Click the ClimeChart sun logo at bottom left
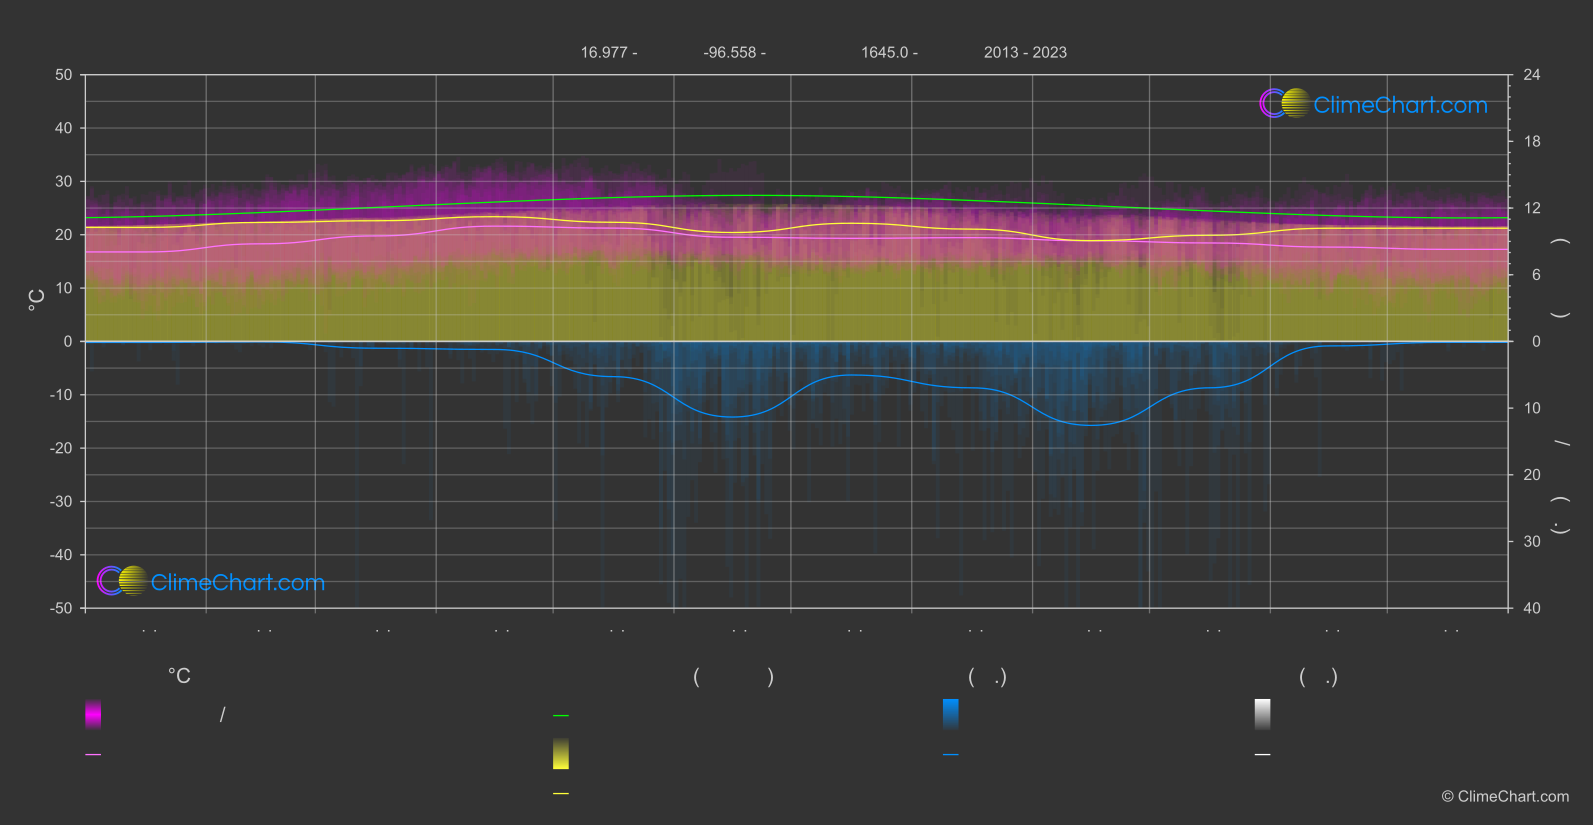The image size is (1593, 825). pos(122,580)
